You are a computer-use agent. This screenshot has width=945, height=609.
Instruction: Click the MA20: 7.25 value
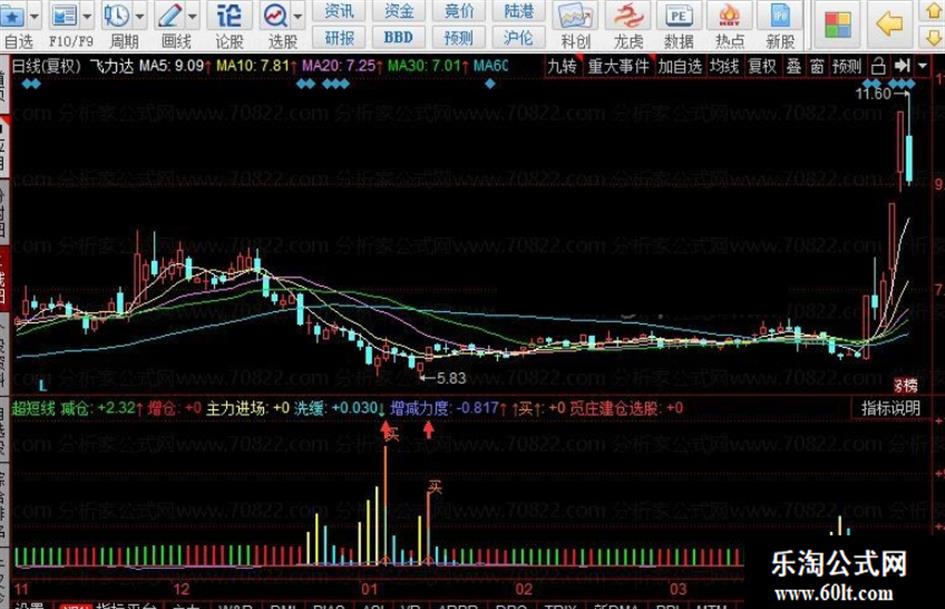click(339, 66)
